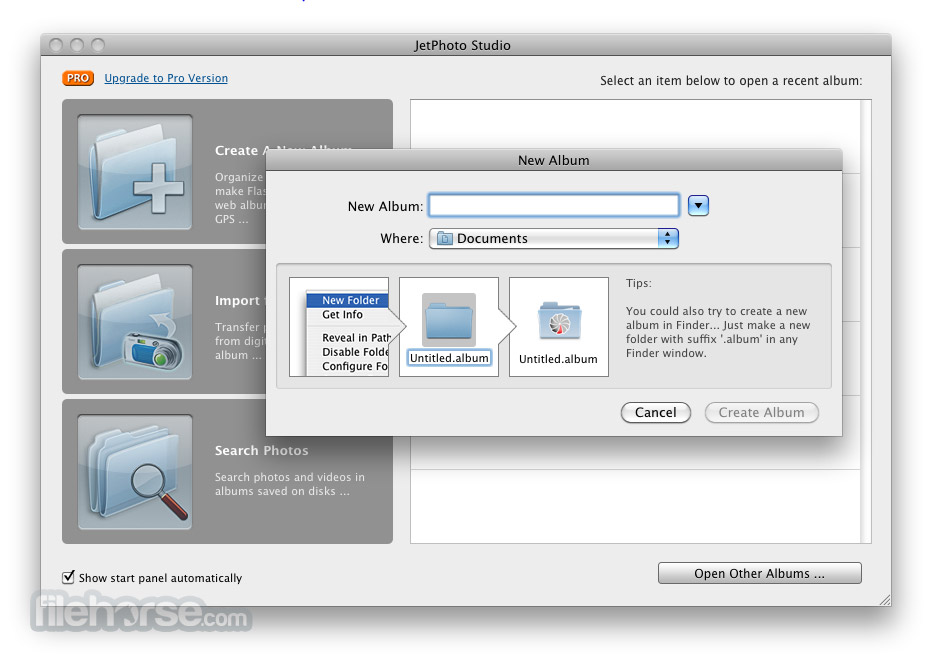Click the Tips paragraph text

(x=718, y=332)
